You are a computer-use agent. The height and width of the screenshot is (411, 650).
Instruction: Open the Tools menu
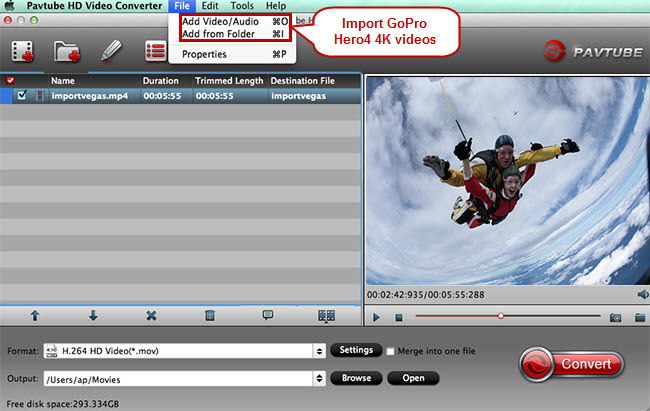(x=242, y=6)
